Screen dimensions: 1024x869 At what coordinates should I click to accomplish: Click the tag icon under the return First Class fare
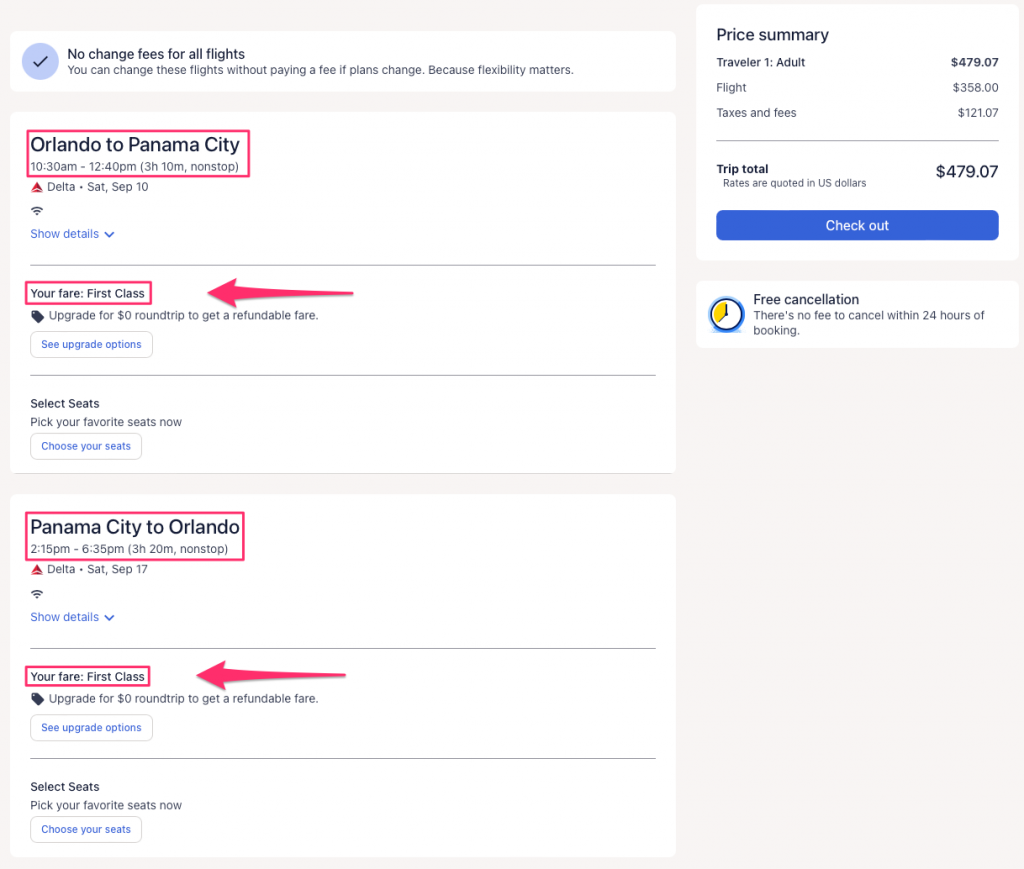point(38,699)
